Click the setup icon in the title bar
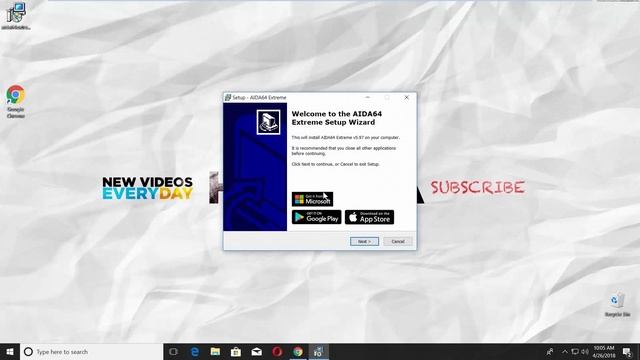 click(x=228, y=97)
